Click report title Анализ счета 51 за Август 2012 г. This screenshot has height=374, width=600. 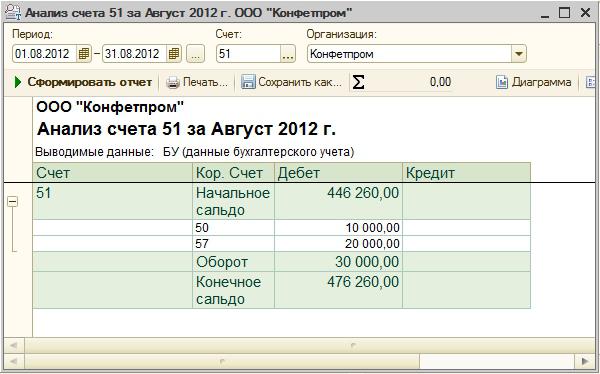[186, 129]
